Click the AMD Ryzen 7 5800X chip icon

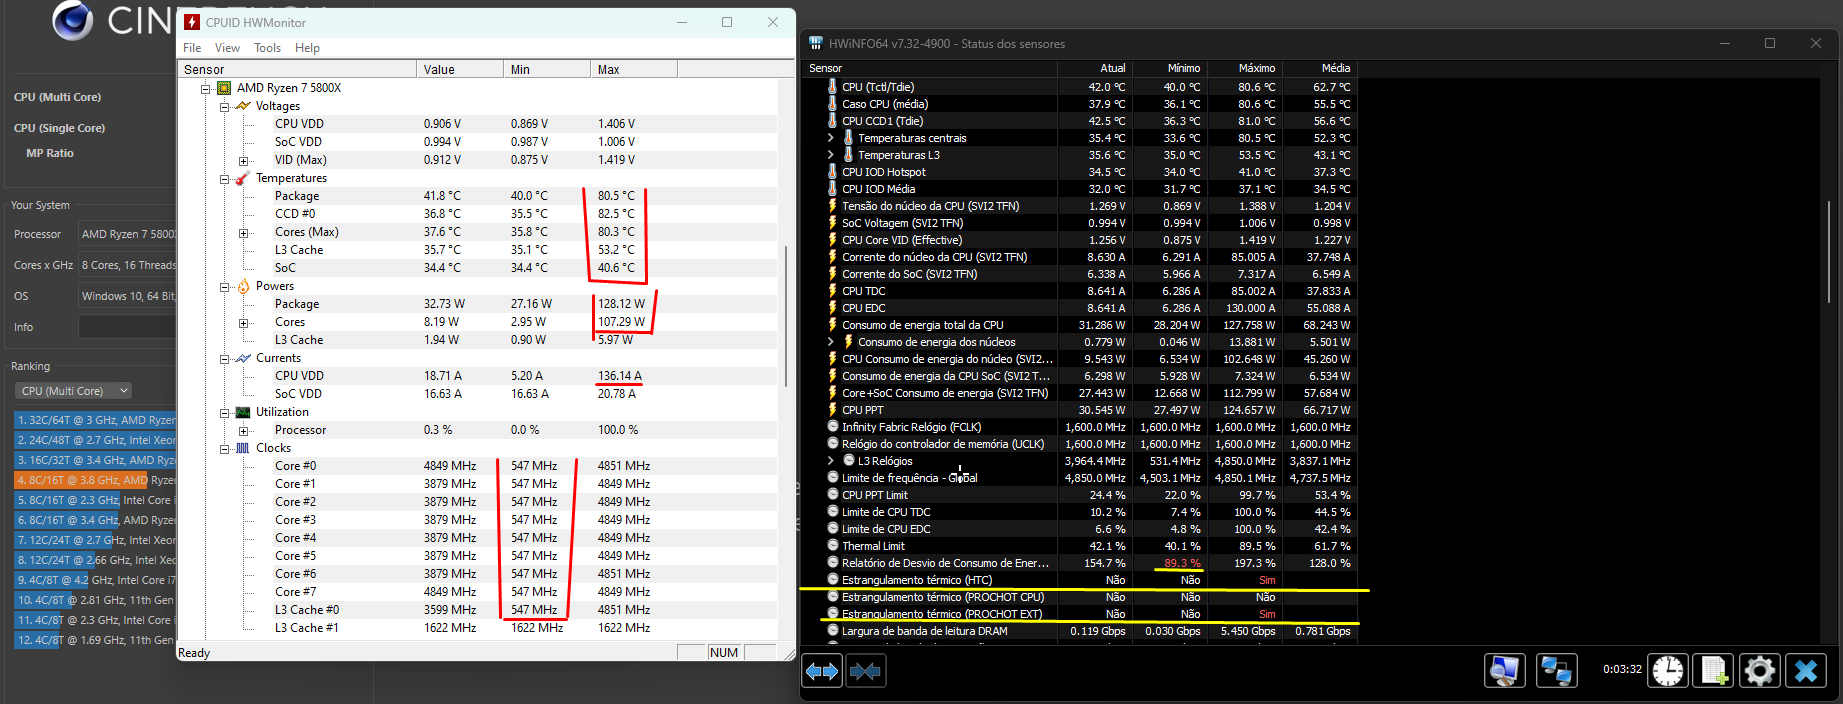point(224,88)
